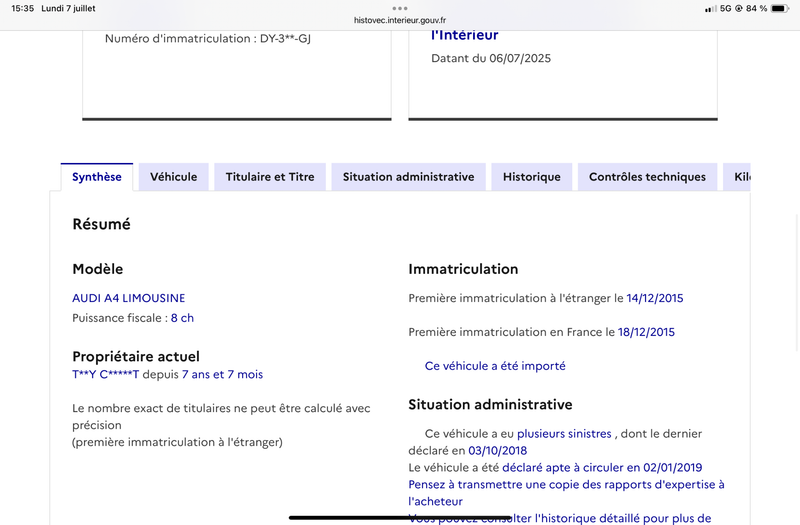The width and height of the screenshot is (800, 525).
Task: Select the Situation administrative tab
Action: [x=408, y=177]
